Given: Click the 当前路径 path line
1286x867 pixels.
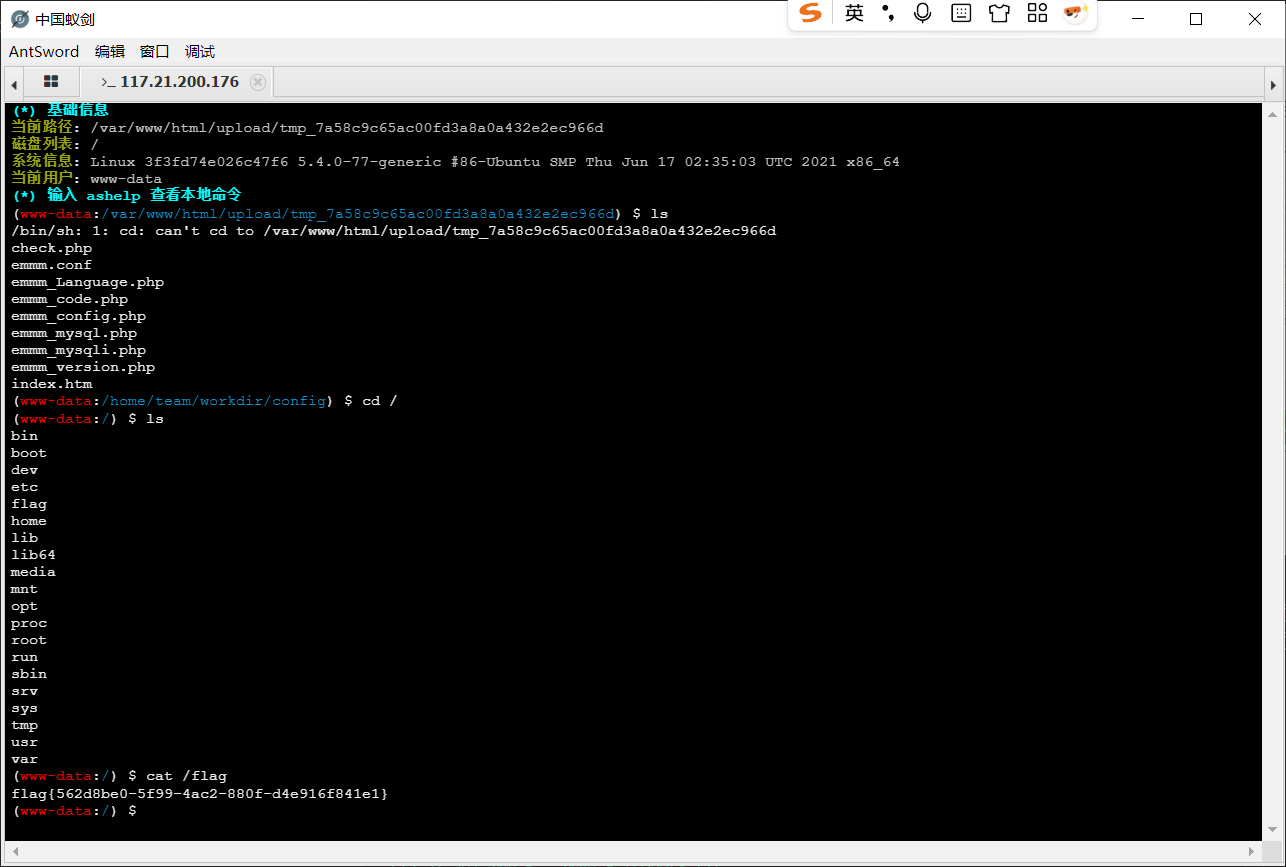Looking at the screenshot, I should (x=307, y=128).
